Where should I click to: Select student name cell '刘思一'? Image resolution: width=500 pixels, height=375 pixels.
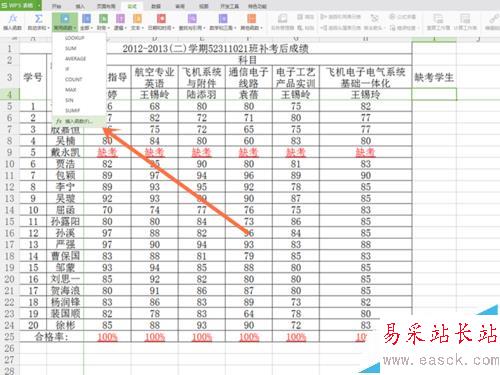65,279
